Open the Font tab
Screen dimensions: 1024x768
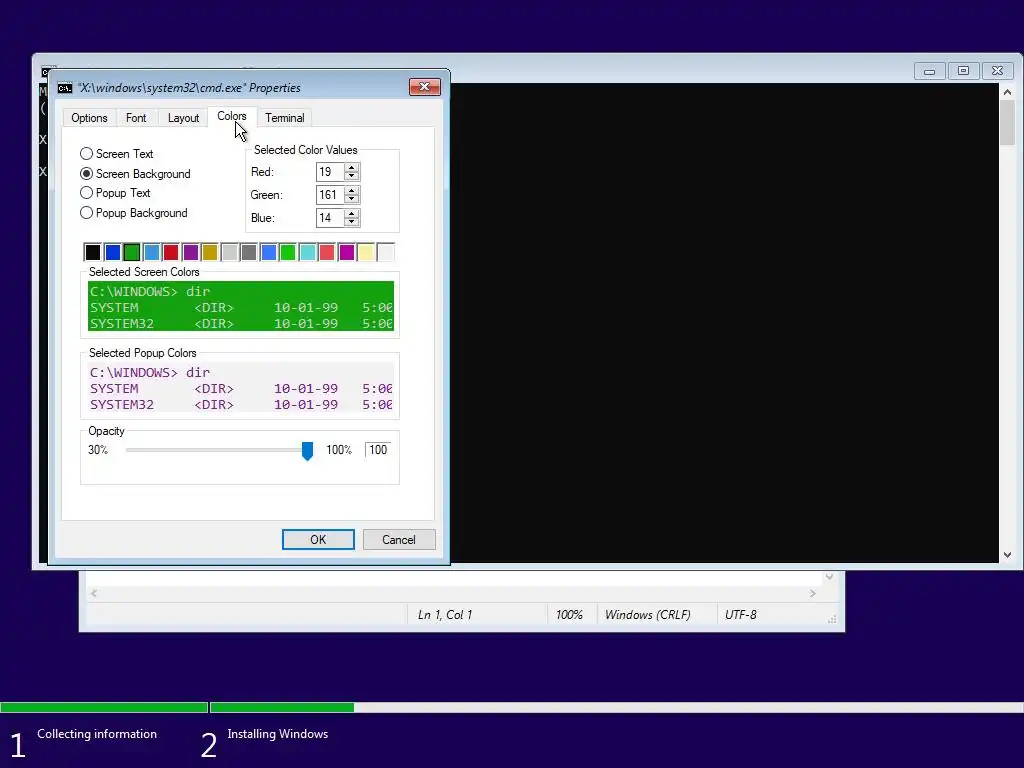(136, 118)
